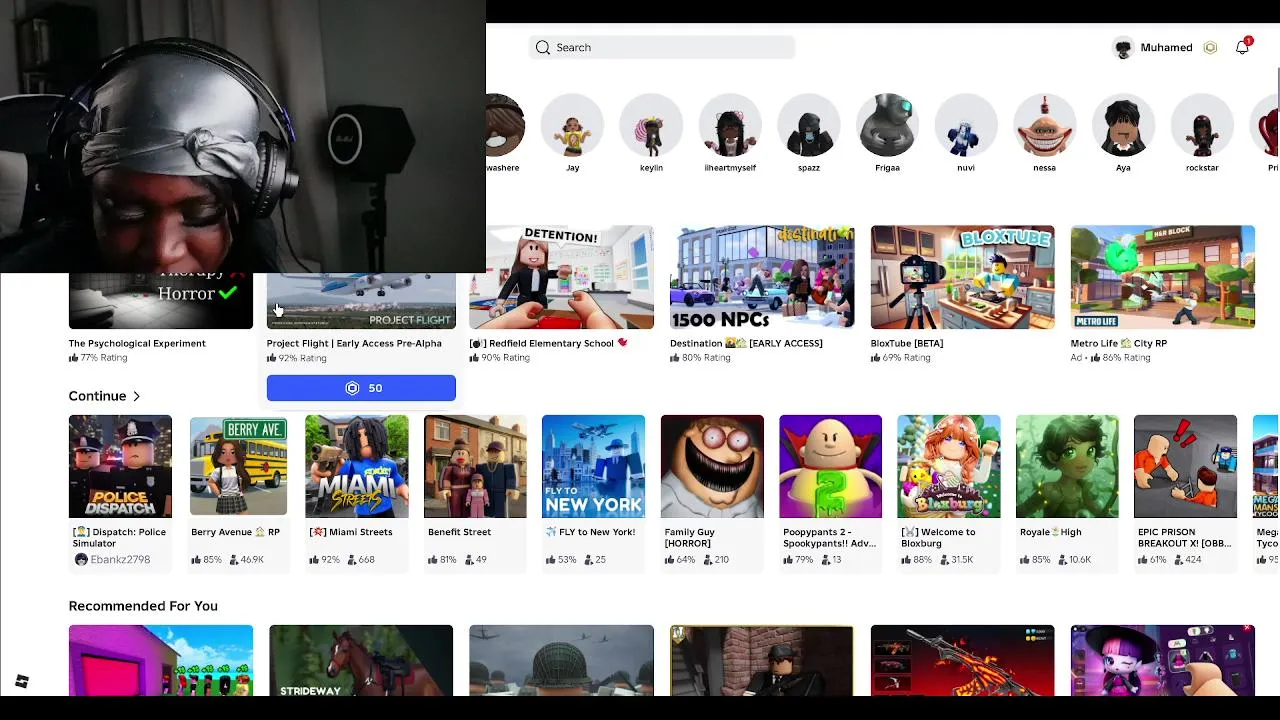The height and width of the screenshot is (720, 1280).
Task: Click the Roblox logo in the bottom corner
Action: point(22,682)
